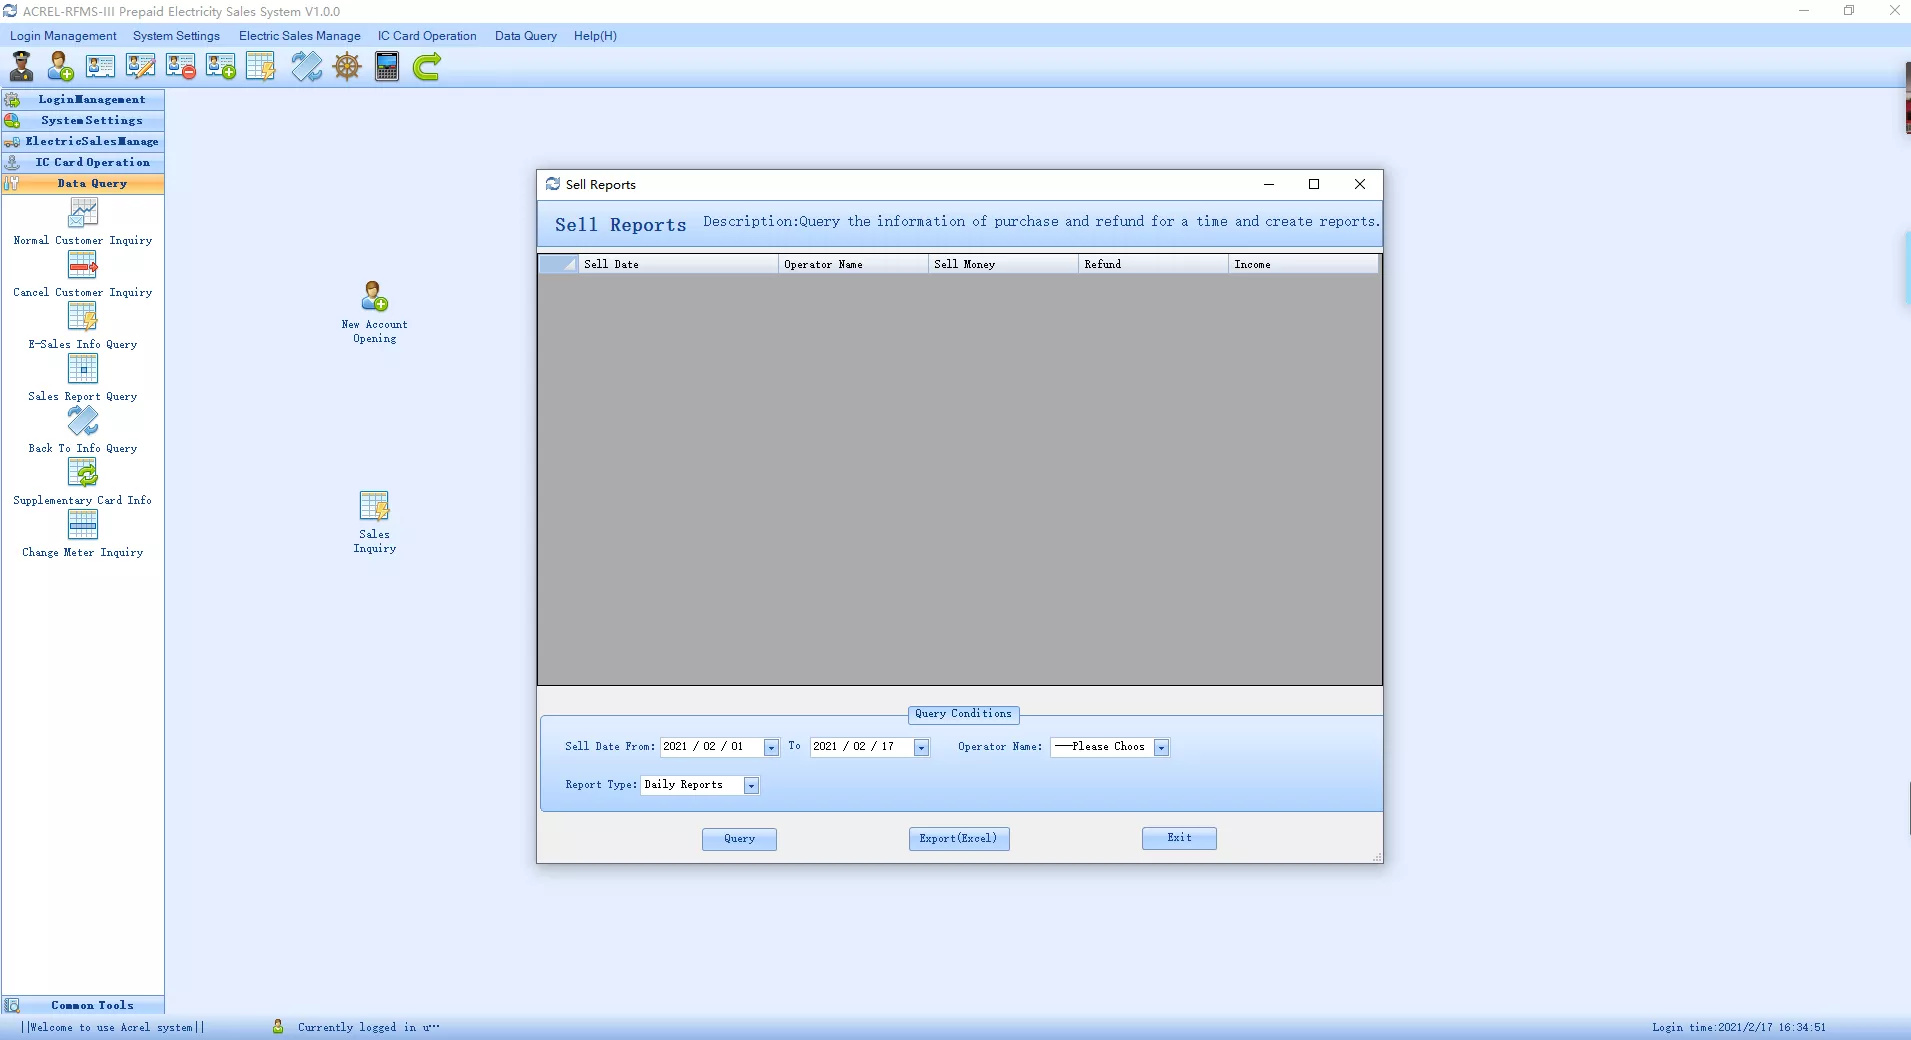Screen dimensions: 1911x1040
Task: Open the Operator Name dropdown
Action: pos(1161,748)
